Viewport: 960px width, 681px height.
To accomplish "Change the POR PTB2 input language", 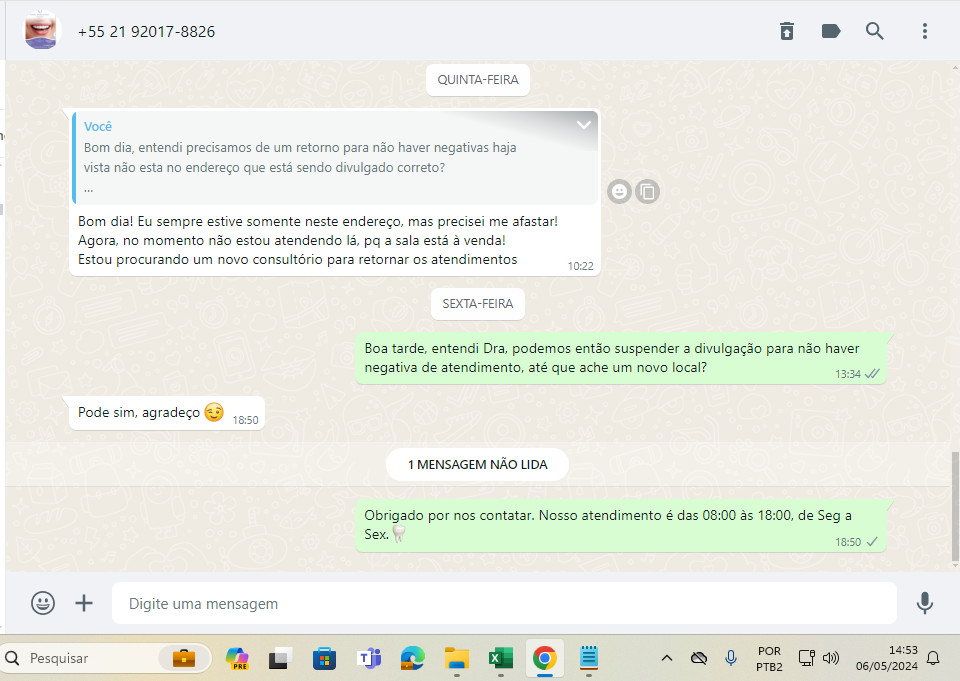I will (x=769, y=659).
